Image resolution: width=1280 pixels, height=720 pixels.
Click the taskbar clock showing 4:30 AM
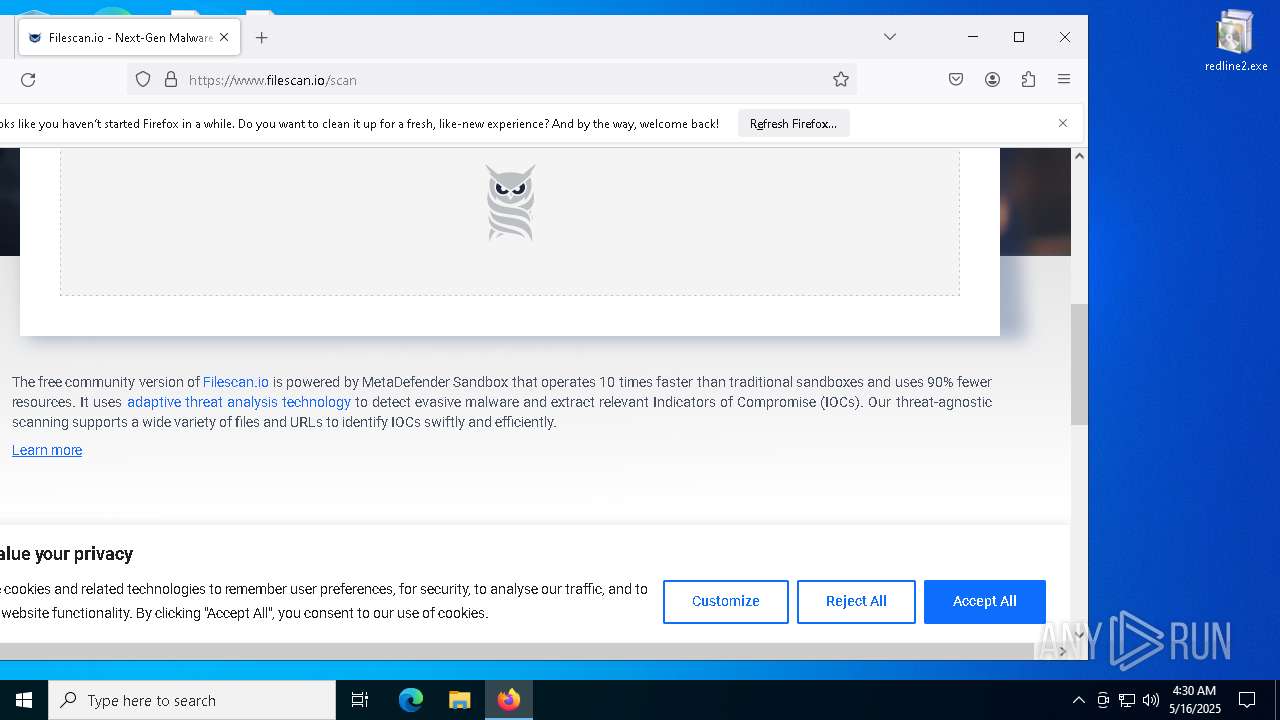click(x=1194, y=700)
